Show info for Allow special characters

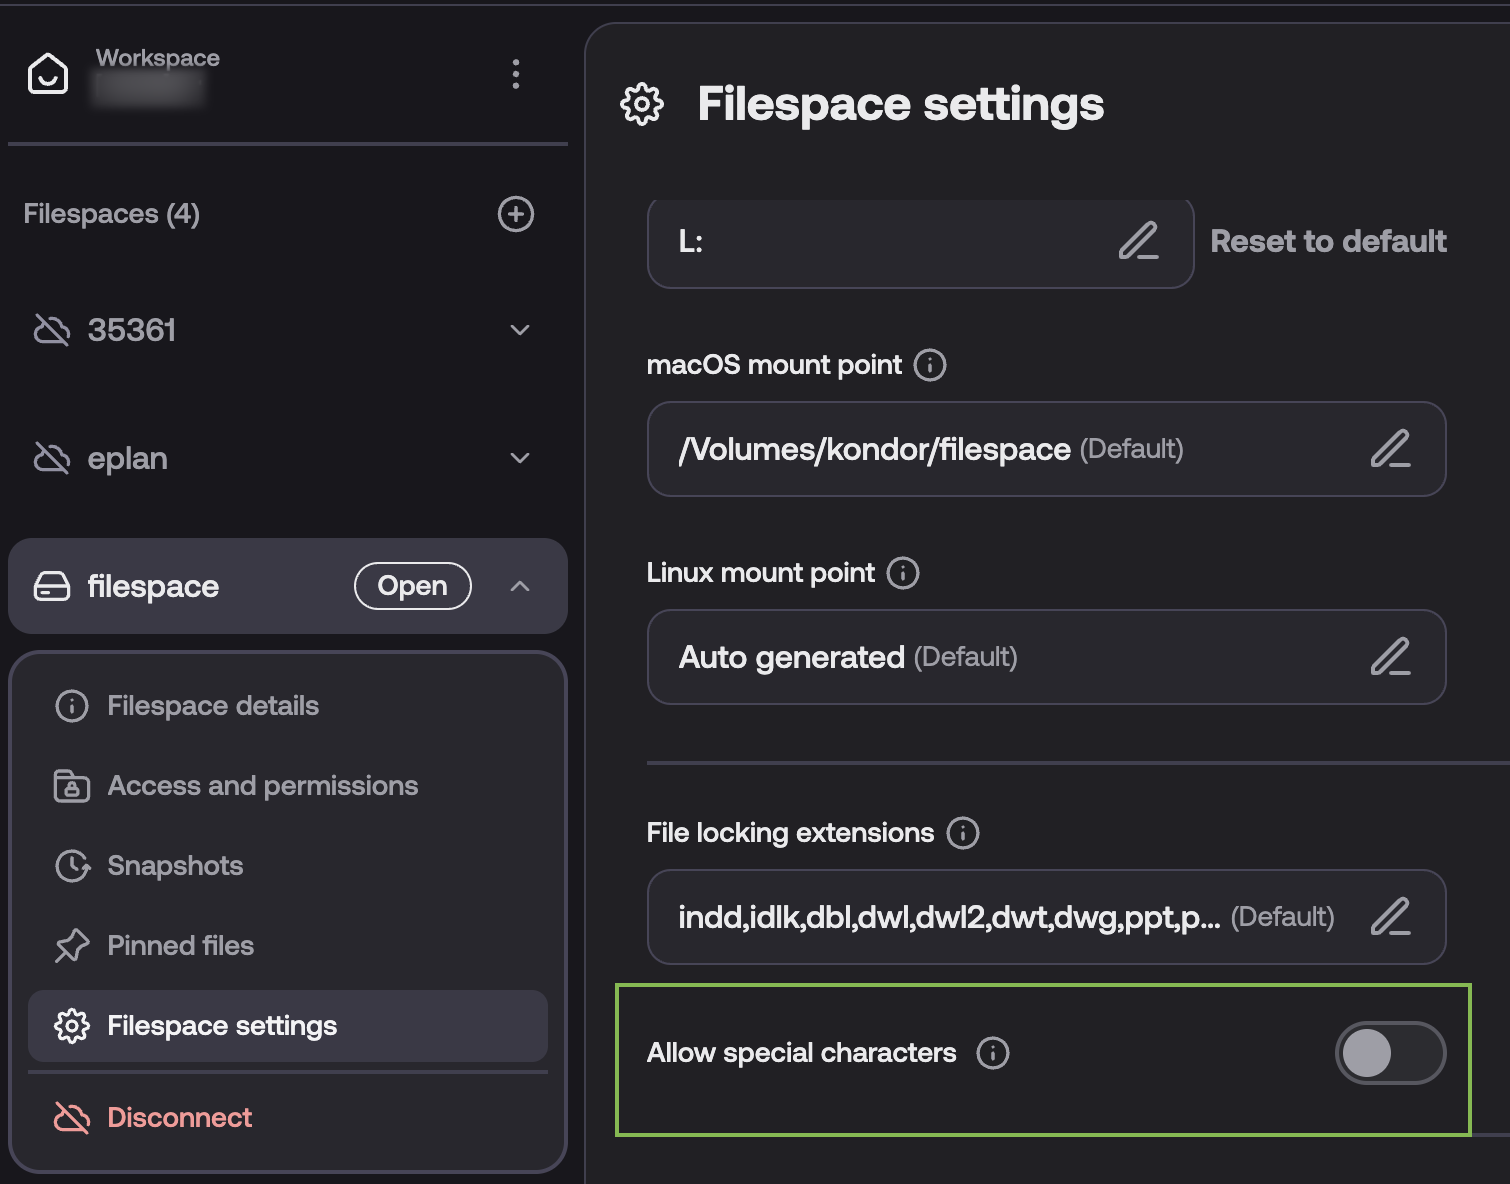pos(993,1053)
